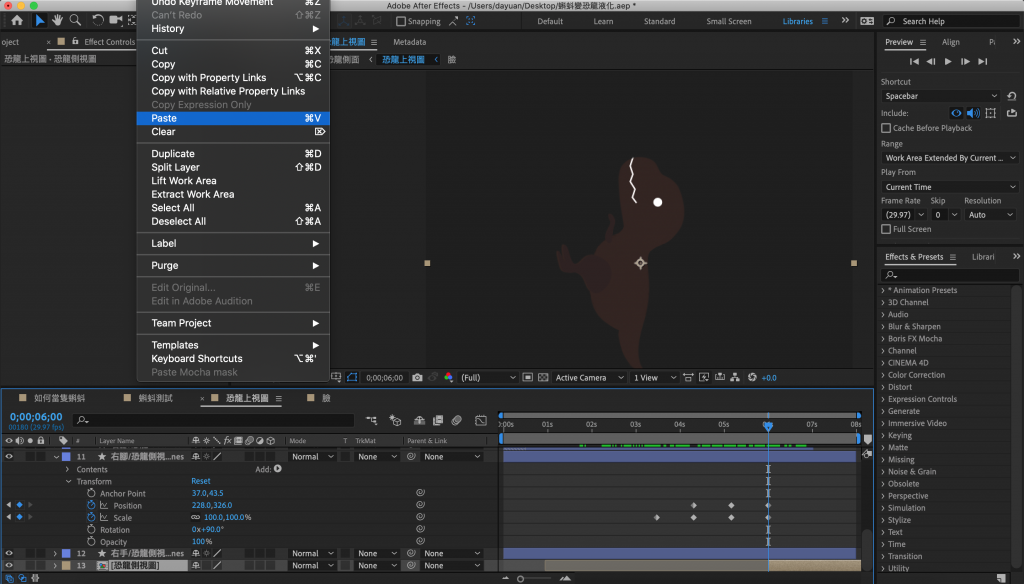Jump to first frame button
This screenshot has width=1024, height=584.
pos(914,61)
